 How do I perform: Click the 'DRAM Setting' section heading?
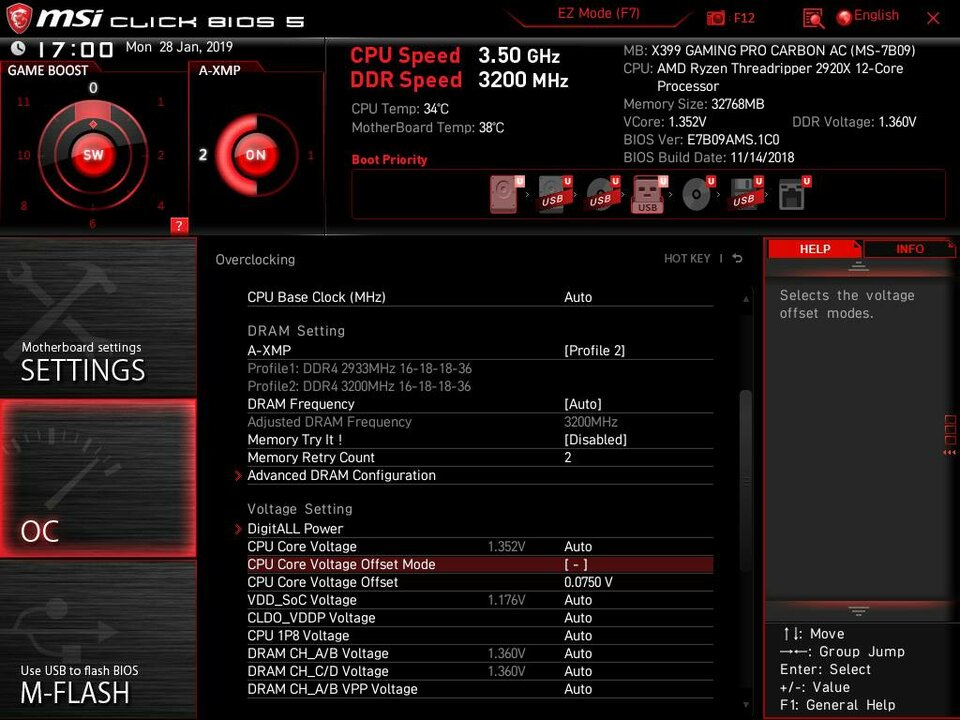(x=296, y=331)
